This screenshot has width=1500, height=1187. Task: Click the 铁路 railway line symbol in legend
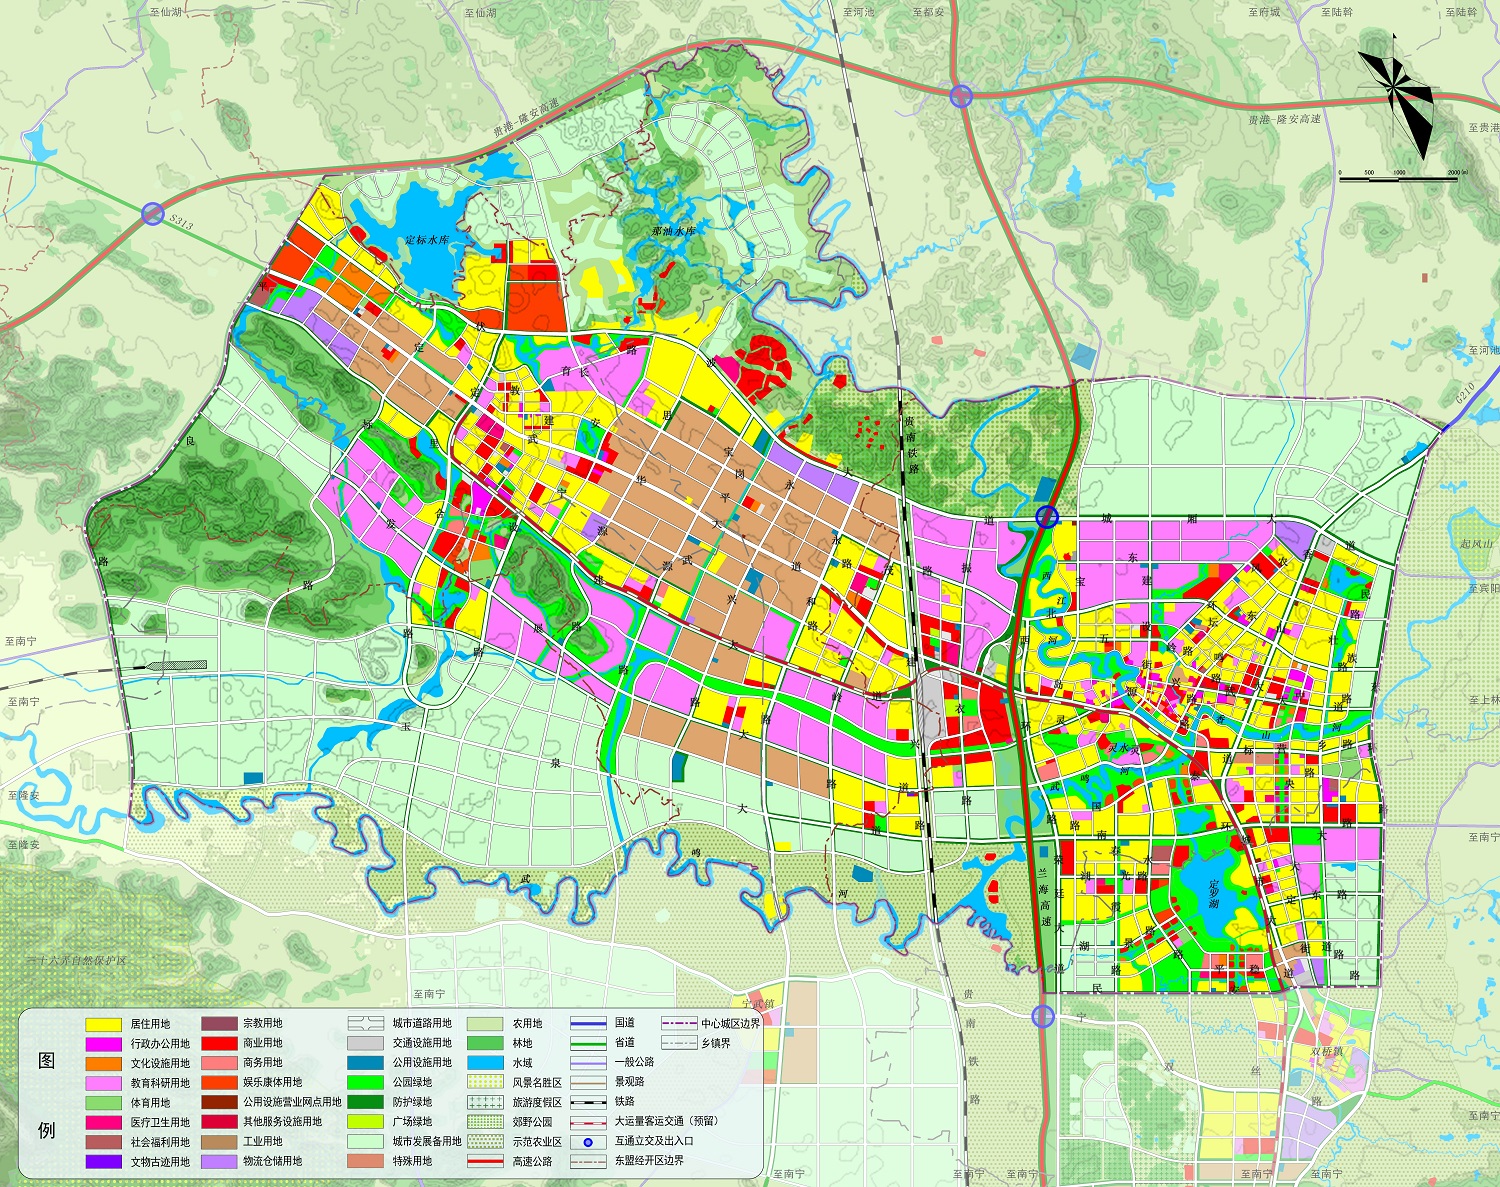pos(589,1101)
